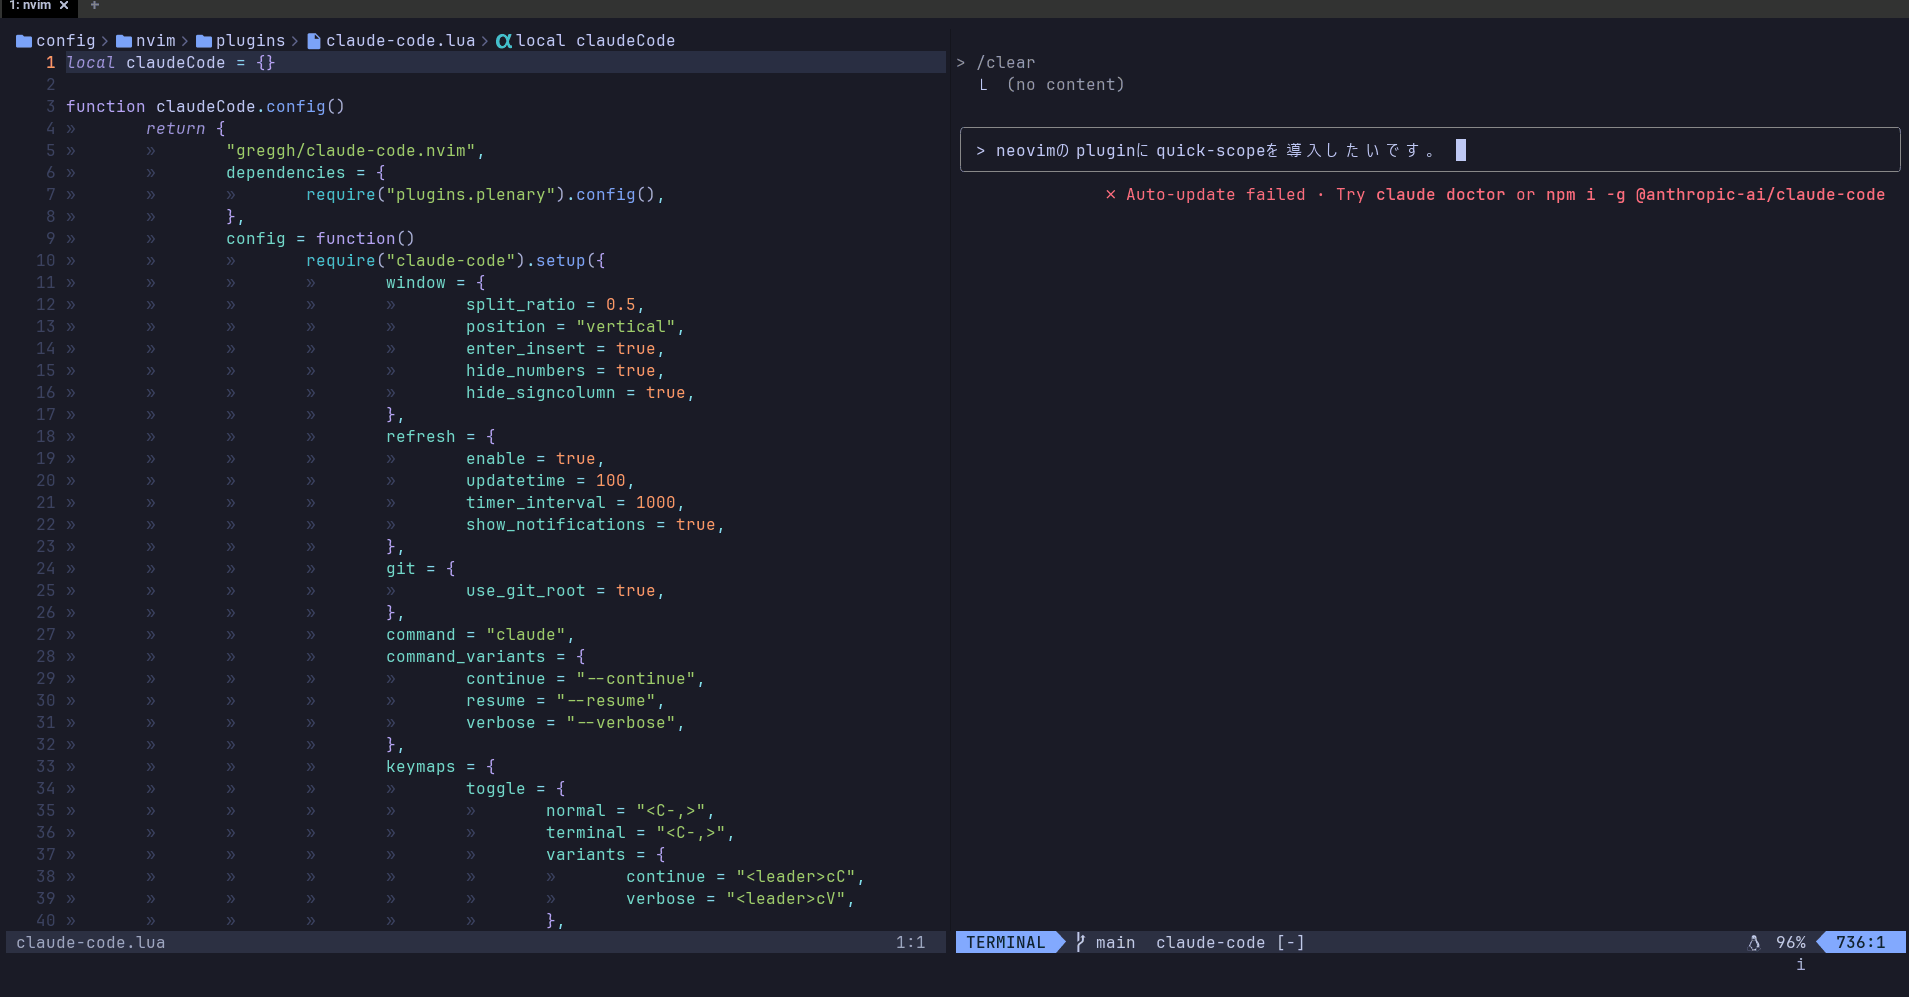
Task: Click 'terminal = "<C-,>"' line
Action: pyautogui.click(x=636, y=833)
